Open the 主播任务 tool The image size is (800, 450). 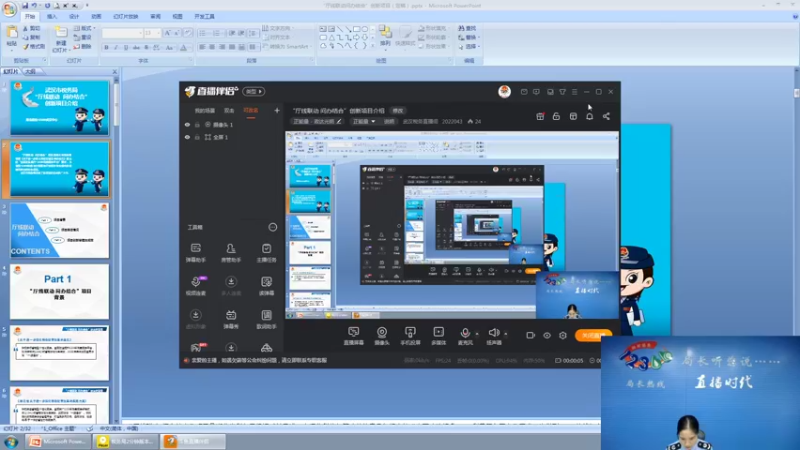pos(266,253)
